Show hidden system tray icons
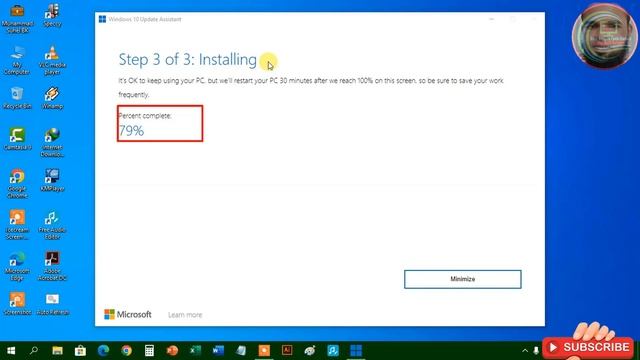640x360 pixels. click(x=525, y=351)
